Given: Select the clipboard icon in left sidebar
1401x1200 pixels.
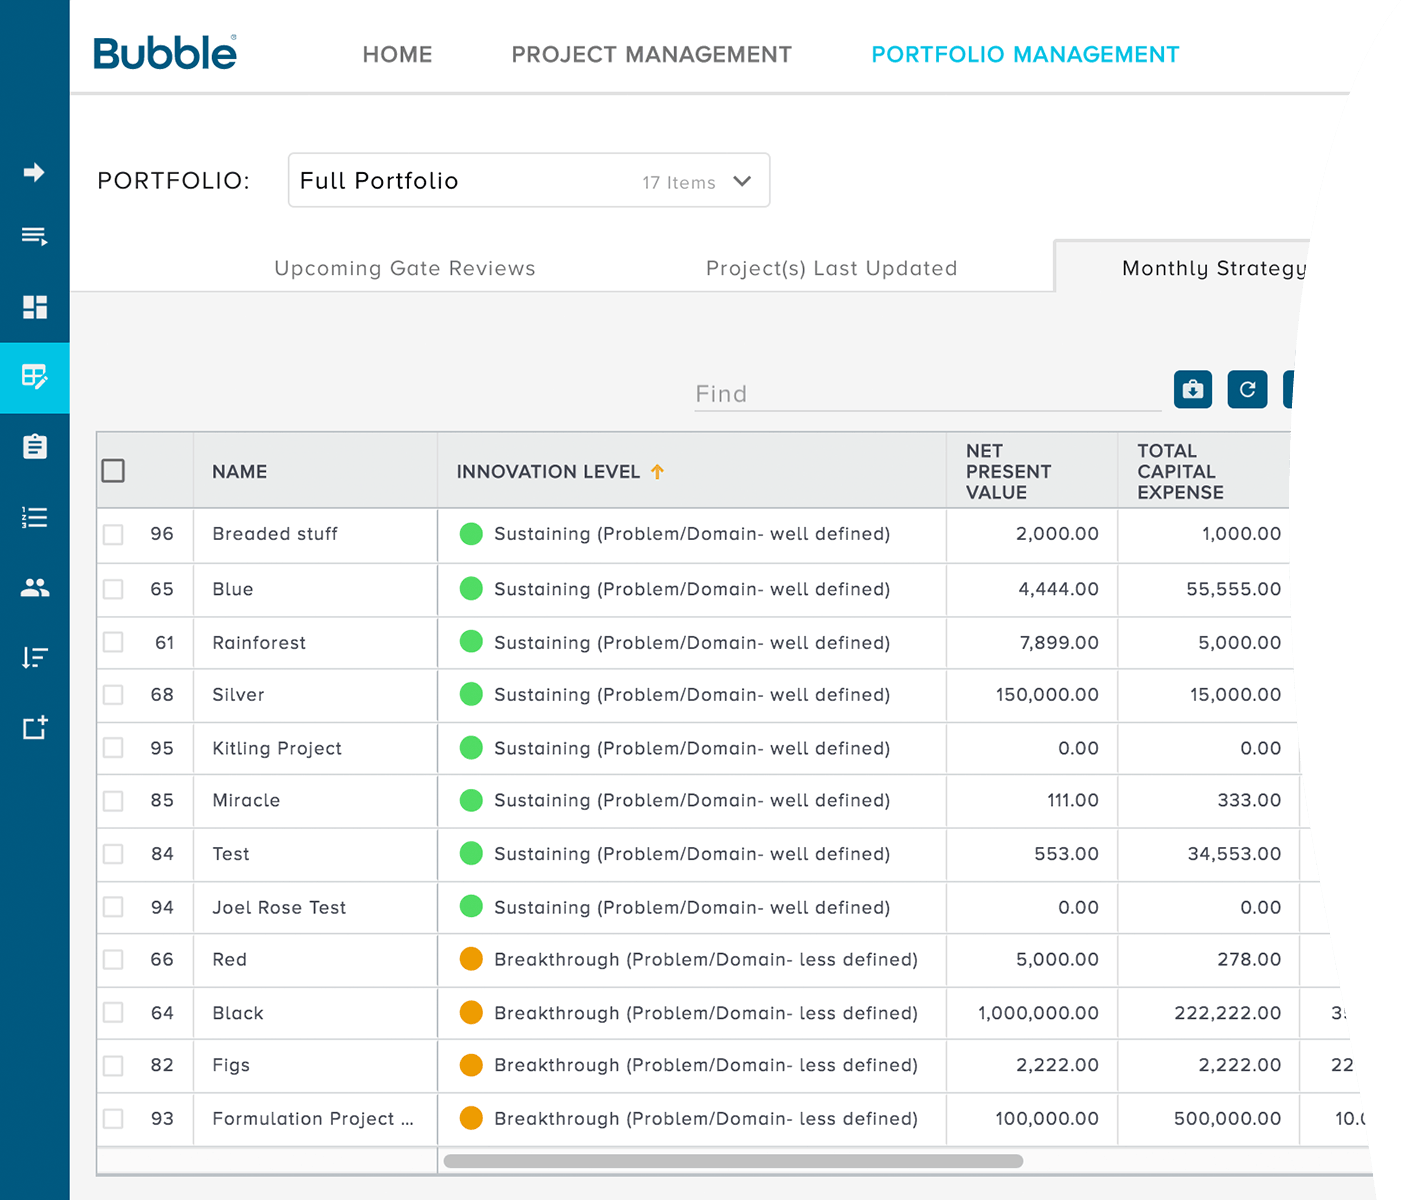Looking at the screenshot, I should point(34,447).
